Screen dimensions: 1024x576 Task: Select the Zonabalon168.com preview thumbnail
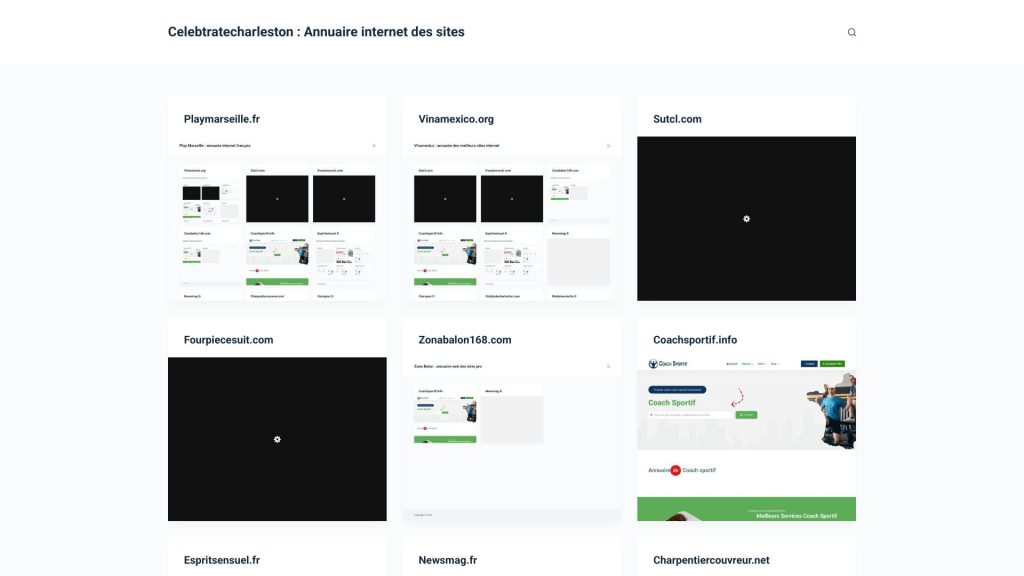(x=511, y=440)
